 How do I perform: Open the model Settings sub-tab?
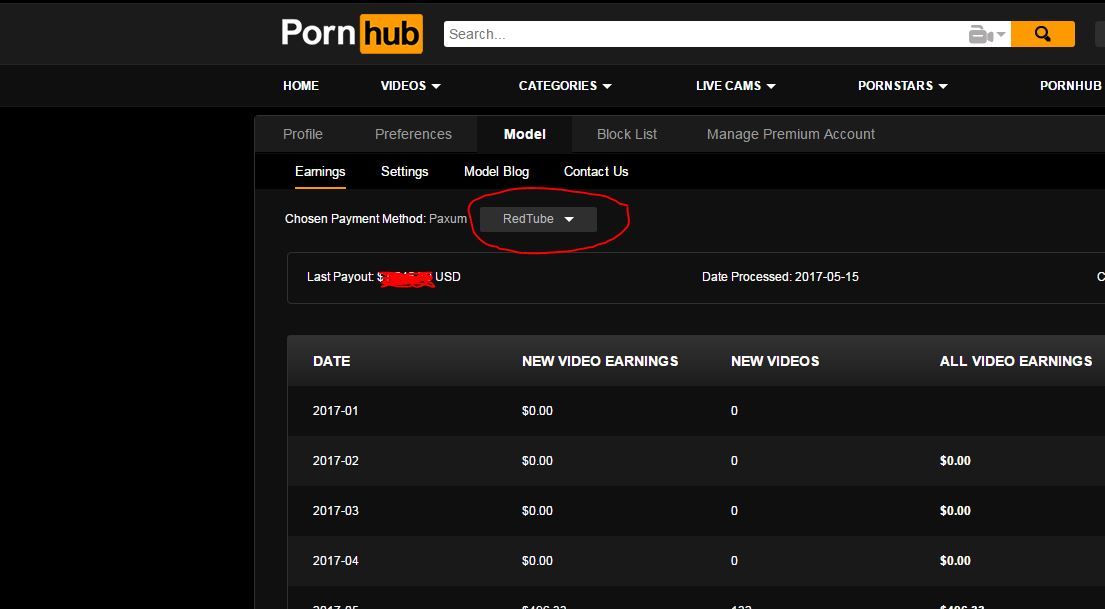(x=404, y=172)
